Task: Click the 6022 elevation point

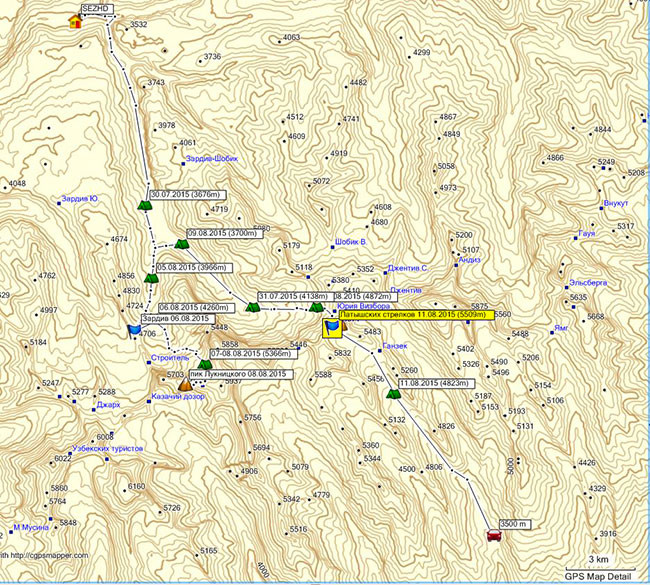Action: pos(63,459)
